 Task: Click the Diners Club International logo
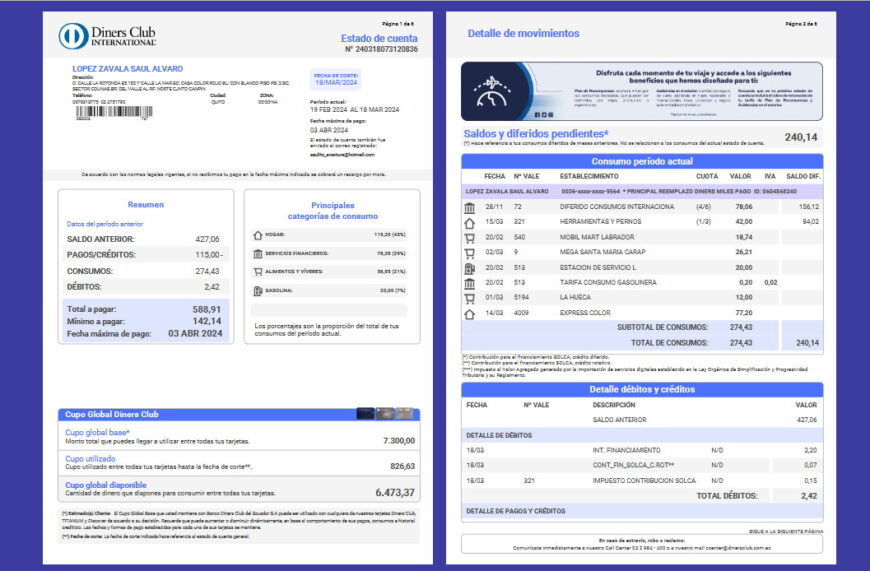107,36
